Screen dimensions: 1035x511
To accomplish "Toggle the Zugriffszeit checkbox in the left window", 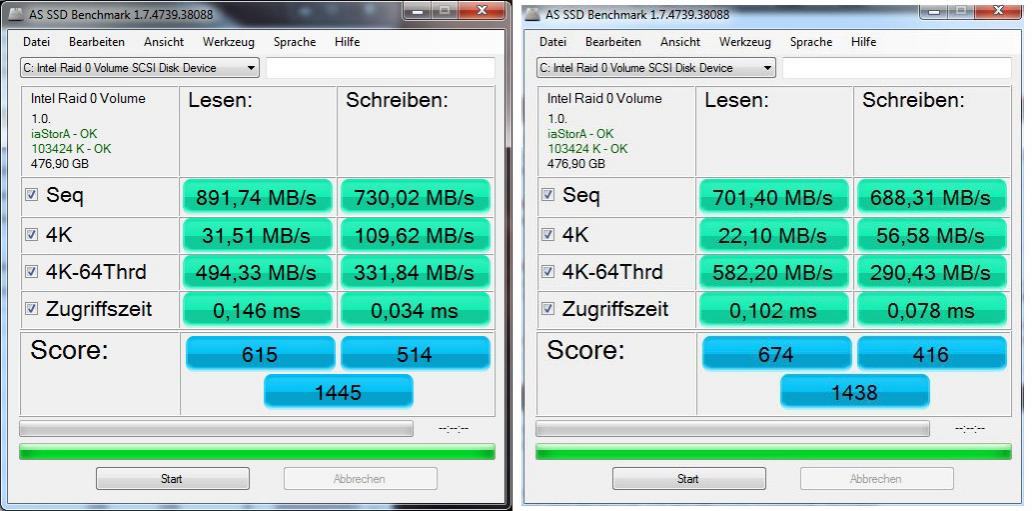I will (x=31, y=309).
